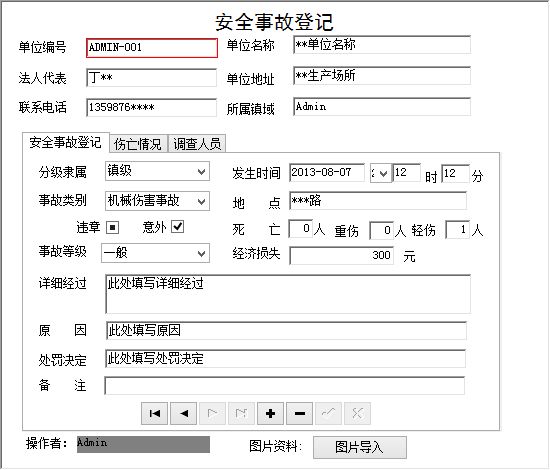Select the 安全事故登记 tab
The height and width of the screenshot is (470, 550).
coord(66,142)
